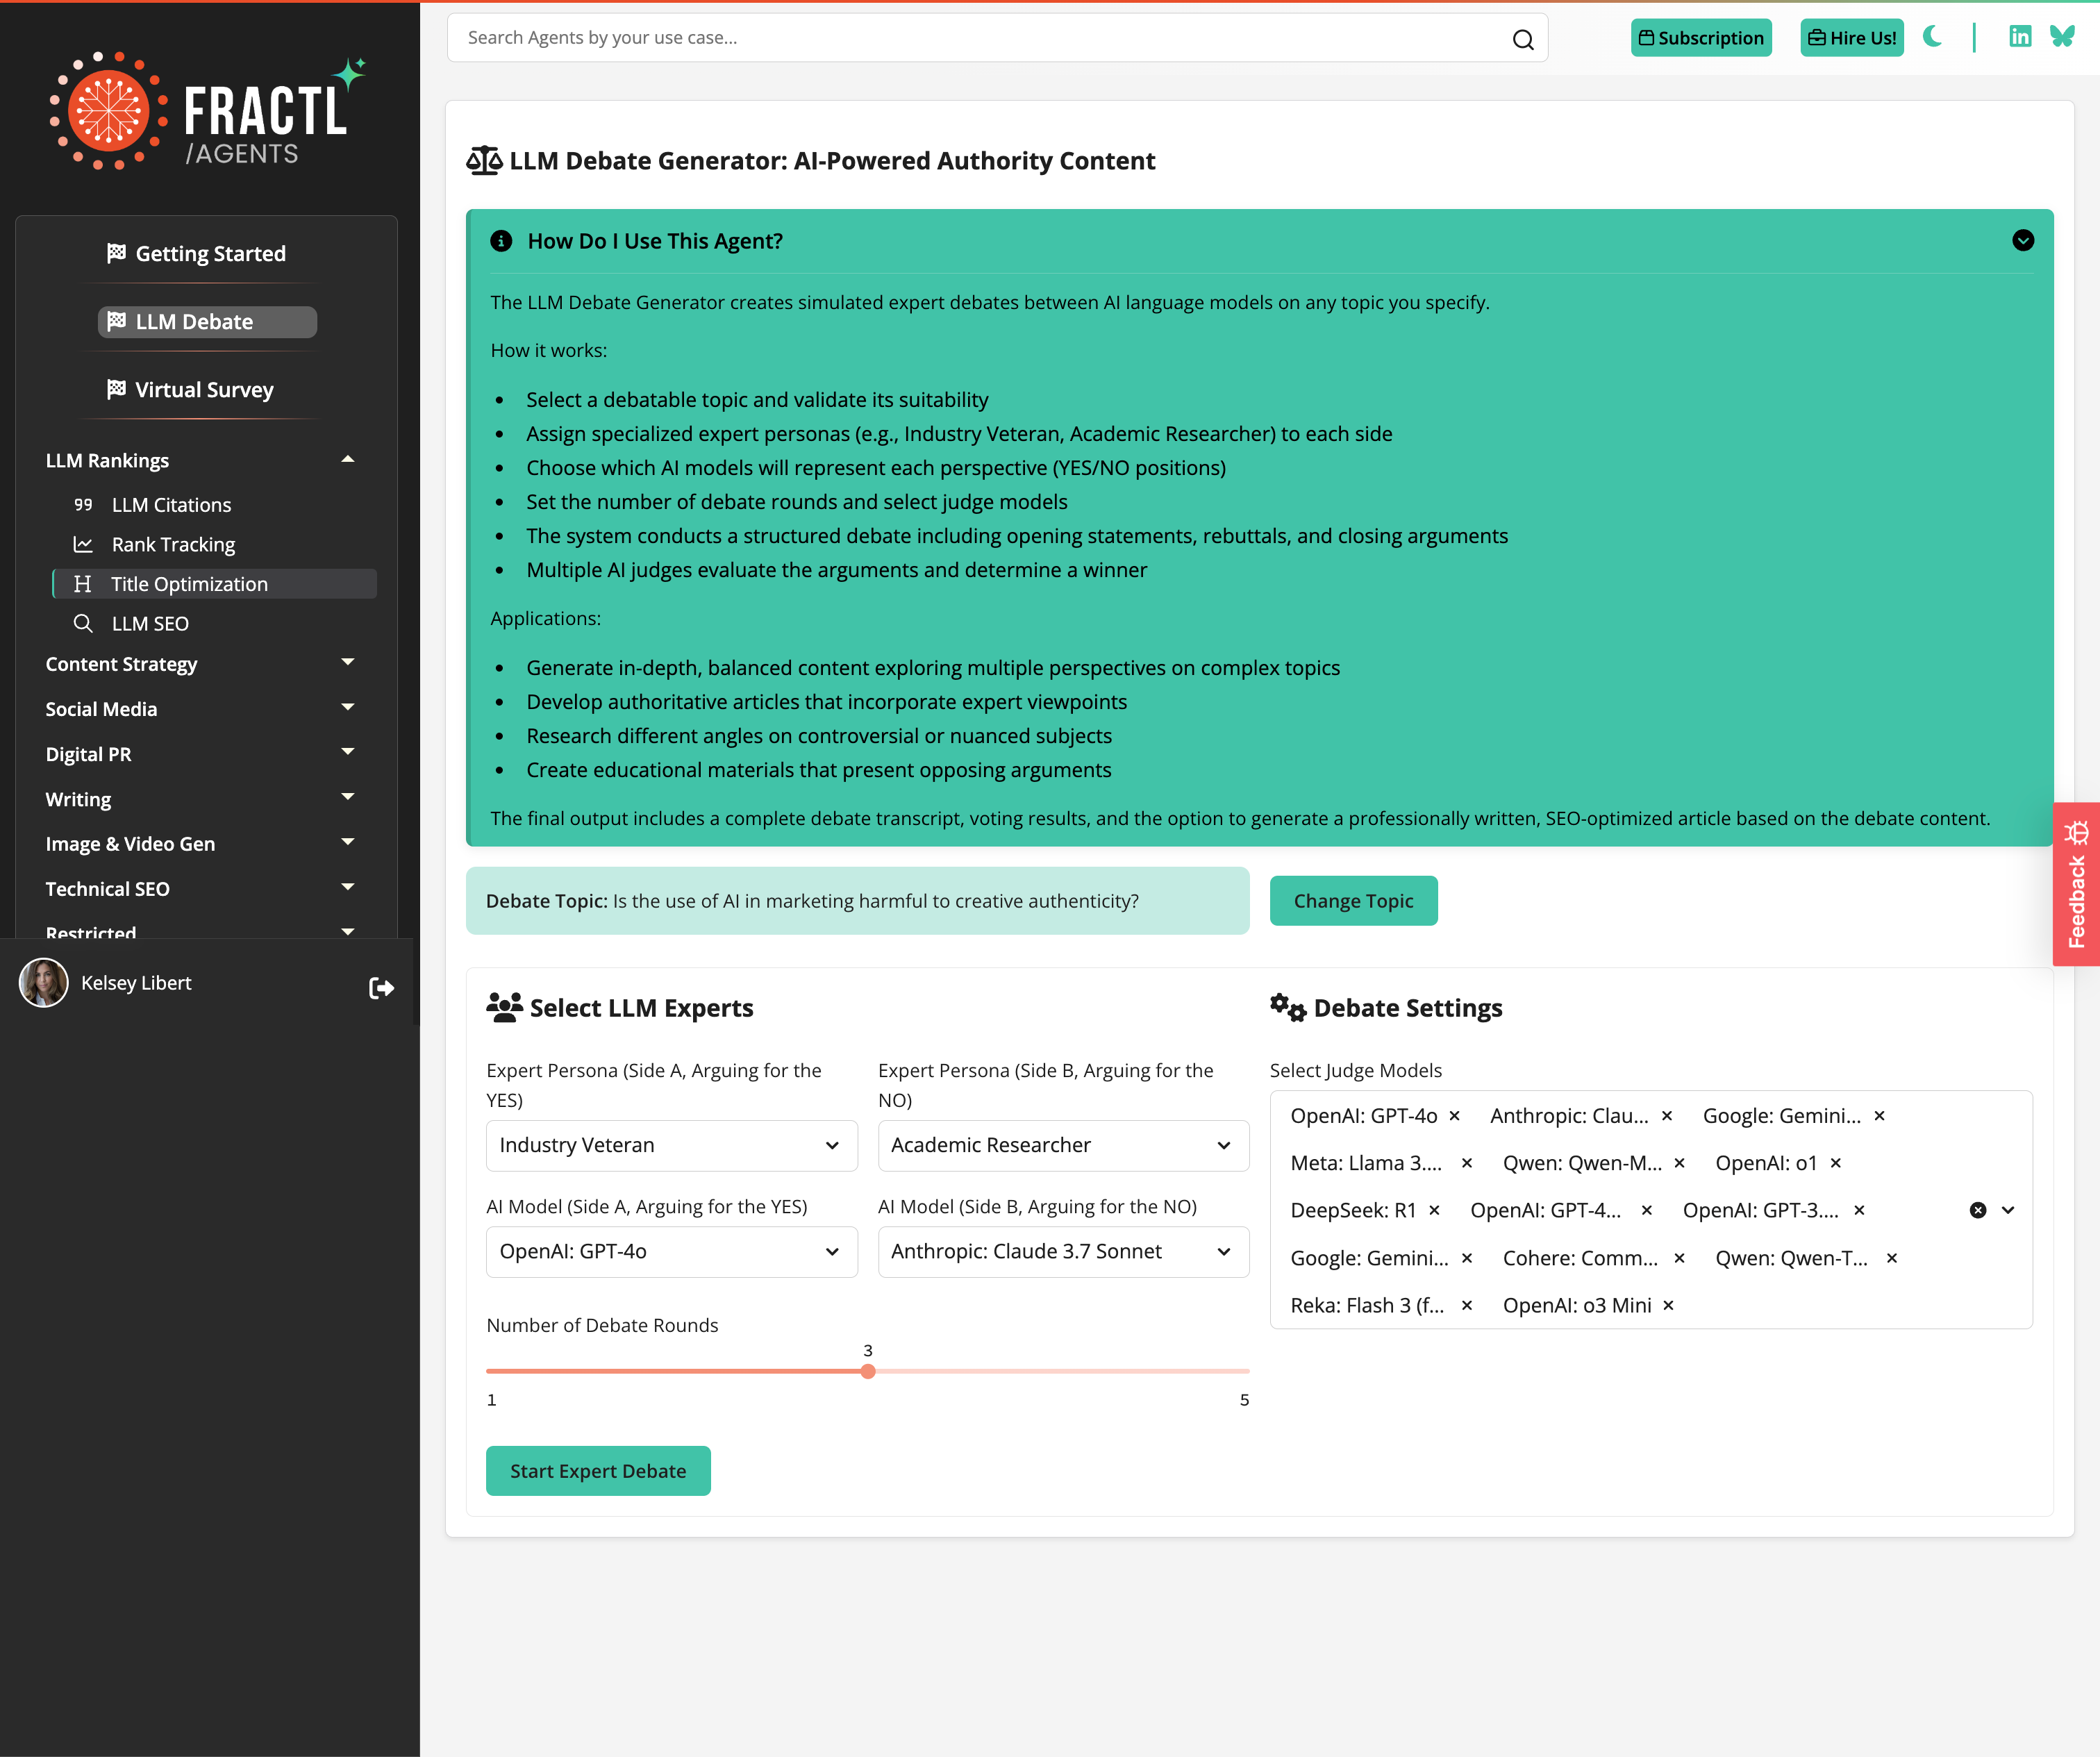Toggle dark mode with the moon icon
The height and width of the screenshot is (1757, 2100).
tap(1933, 37)
